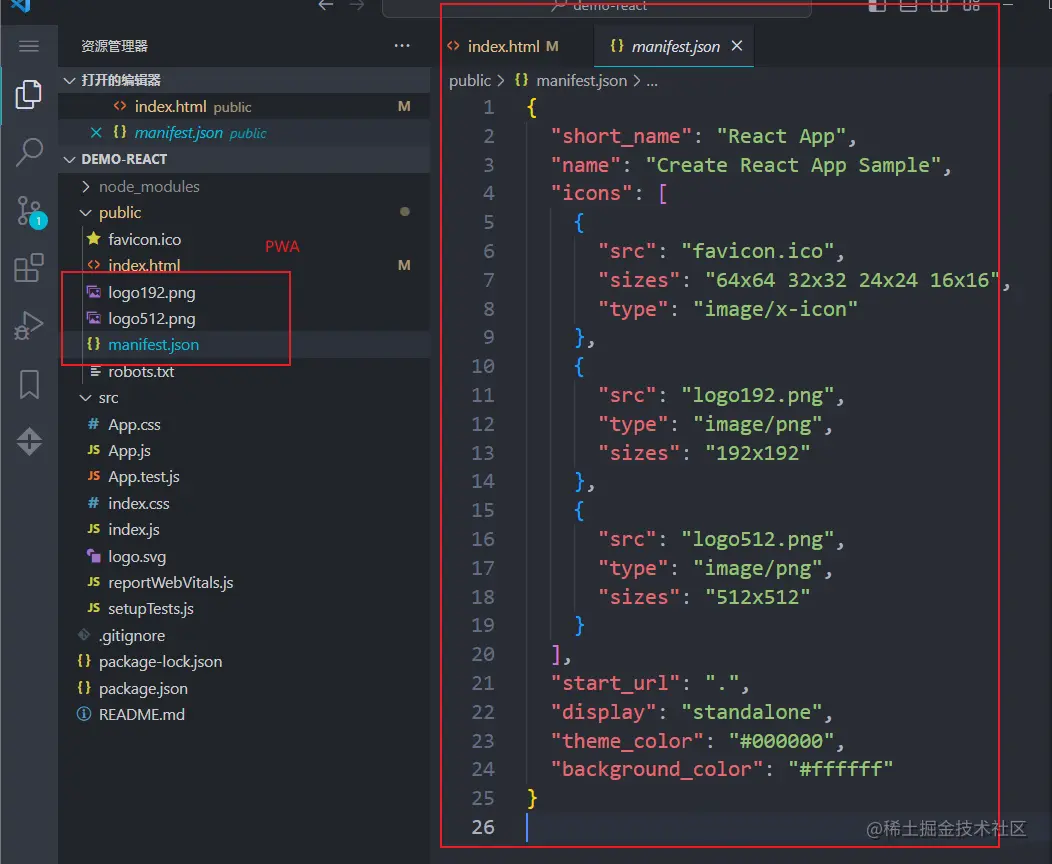1052x864 pixels.
Task: Open README.md file
Action: 244,715
